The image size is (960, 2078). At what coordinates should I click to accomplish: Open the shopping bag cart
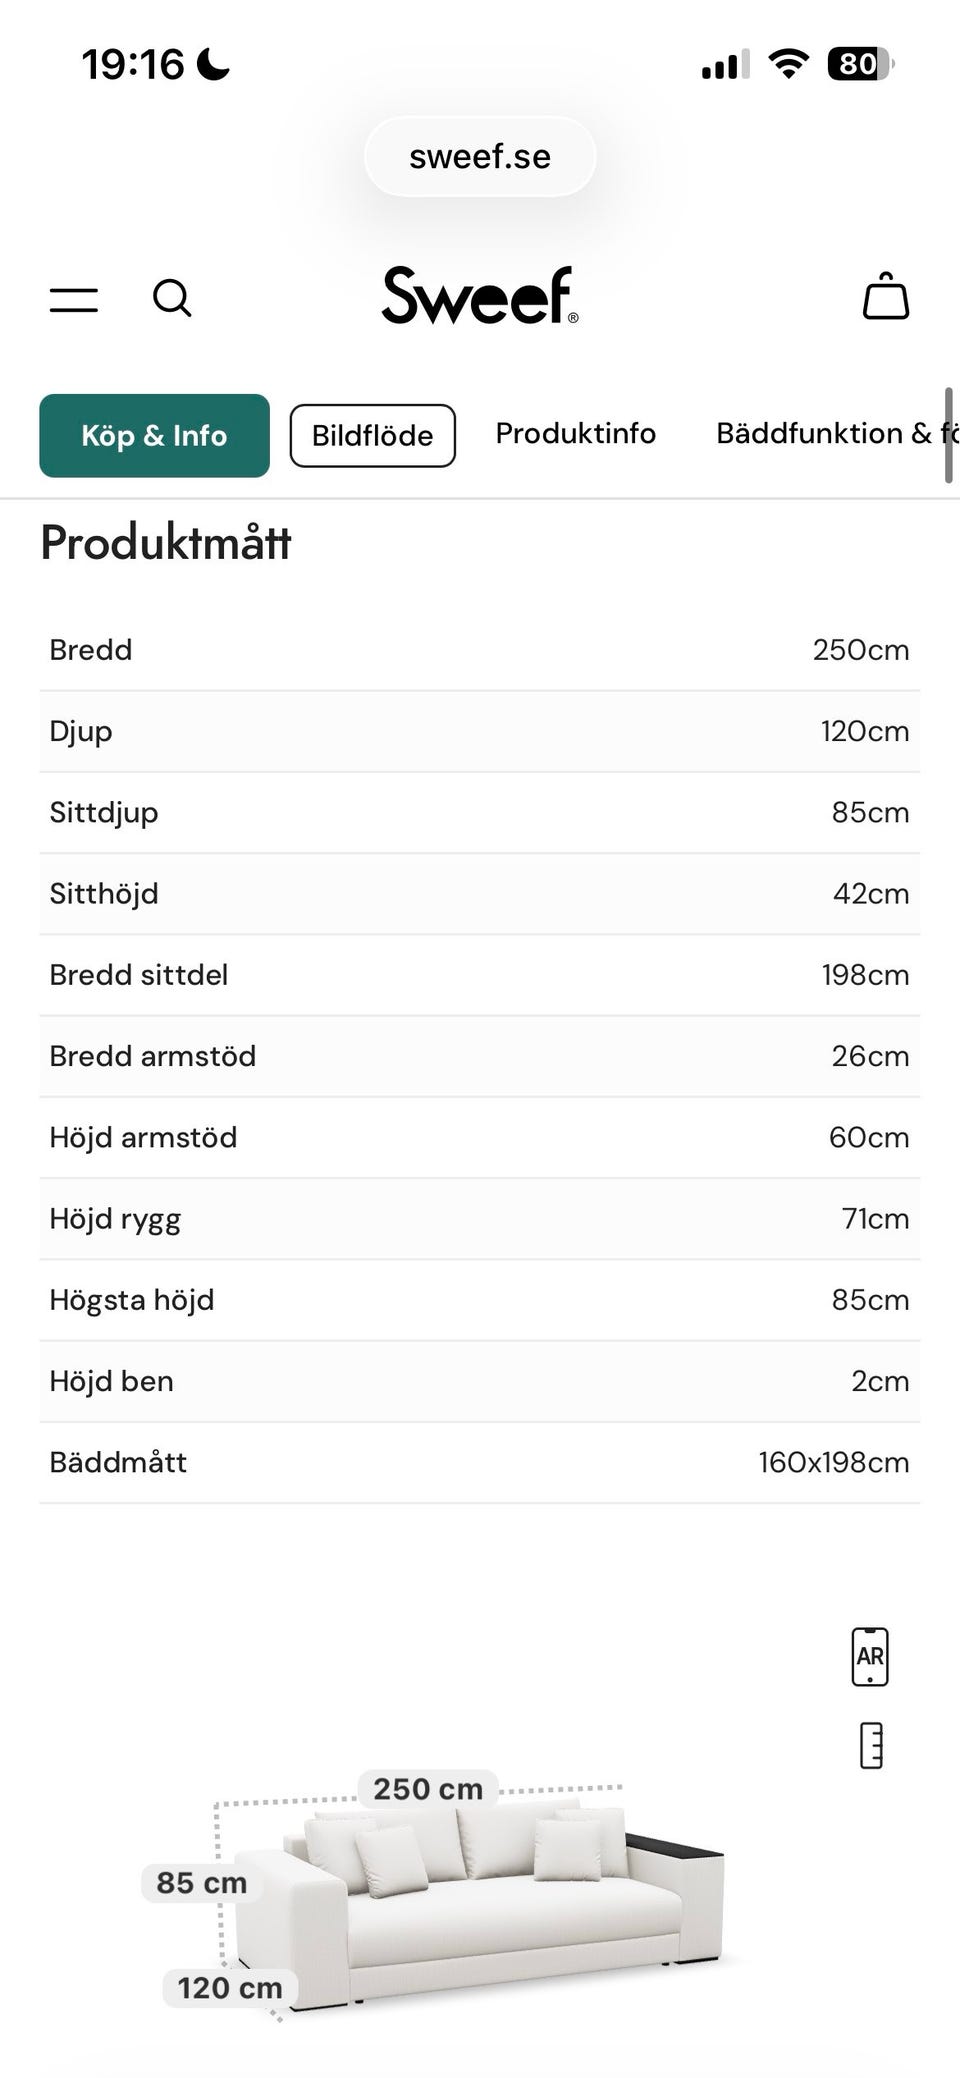point(885,297)
